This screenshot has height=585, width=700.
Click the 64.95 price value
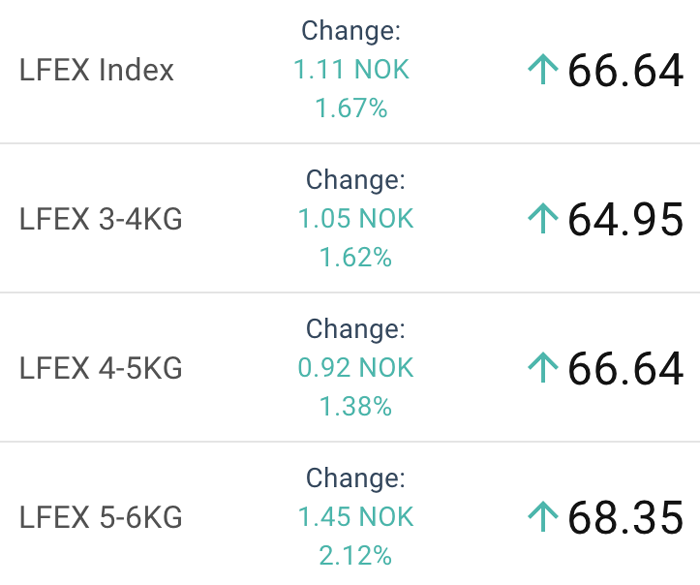(625, 219)
